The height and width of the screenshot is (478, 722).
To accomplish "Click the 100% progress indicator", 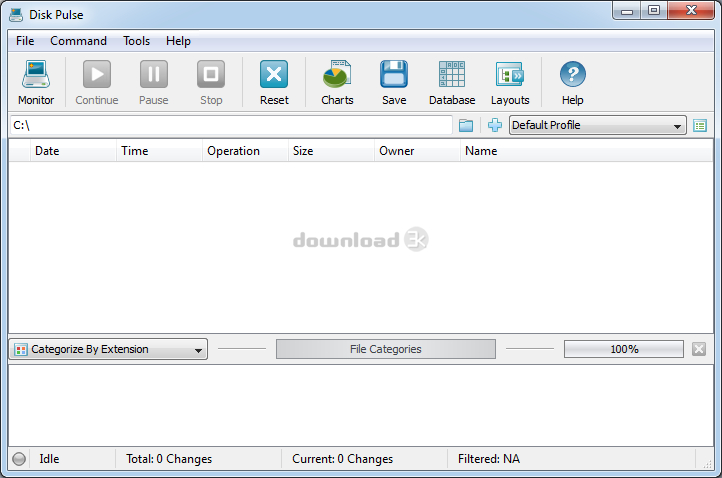I will pos(624,349).
